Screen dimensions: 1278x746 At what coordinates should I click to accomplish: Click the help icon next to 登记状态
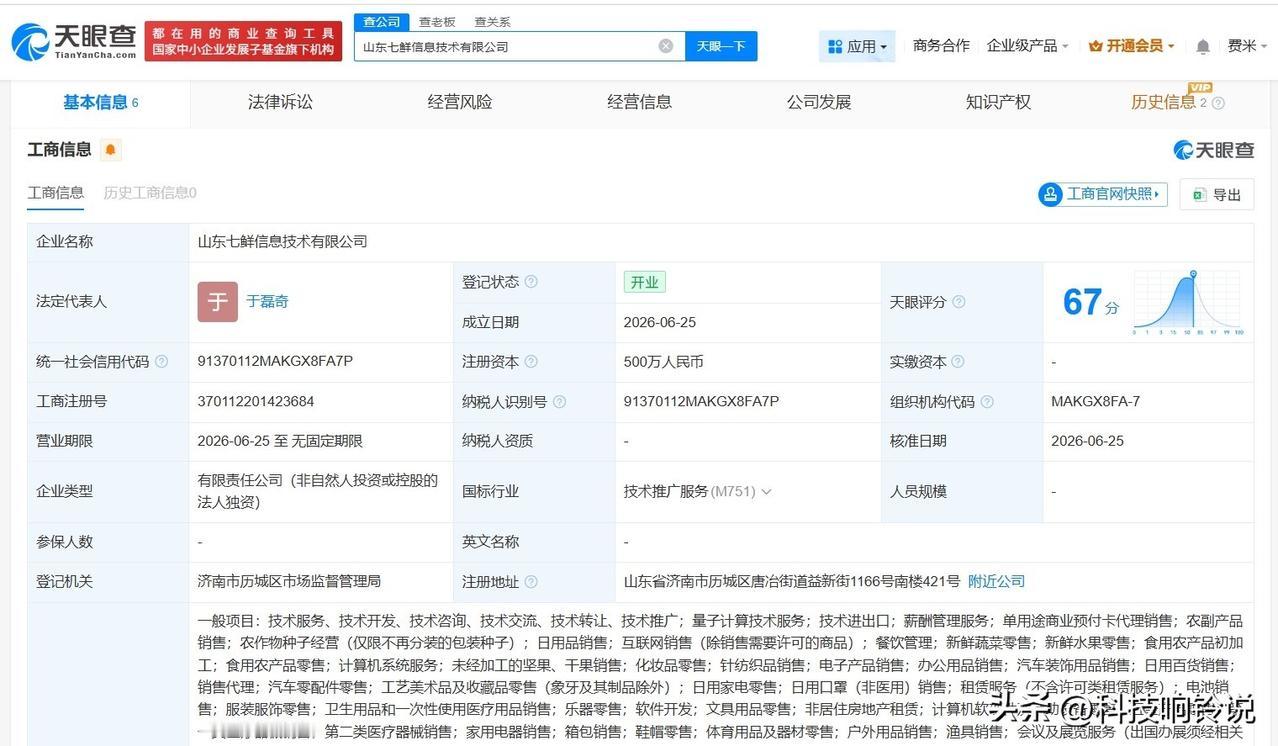pos(531,282)
